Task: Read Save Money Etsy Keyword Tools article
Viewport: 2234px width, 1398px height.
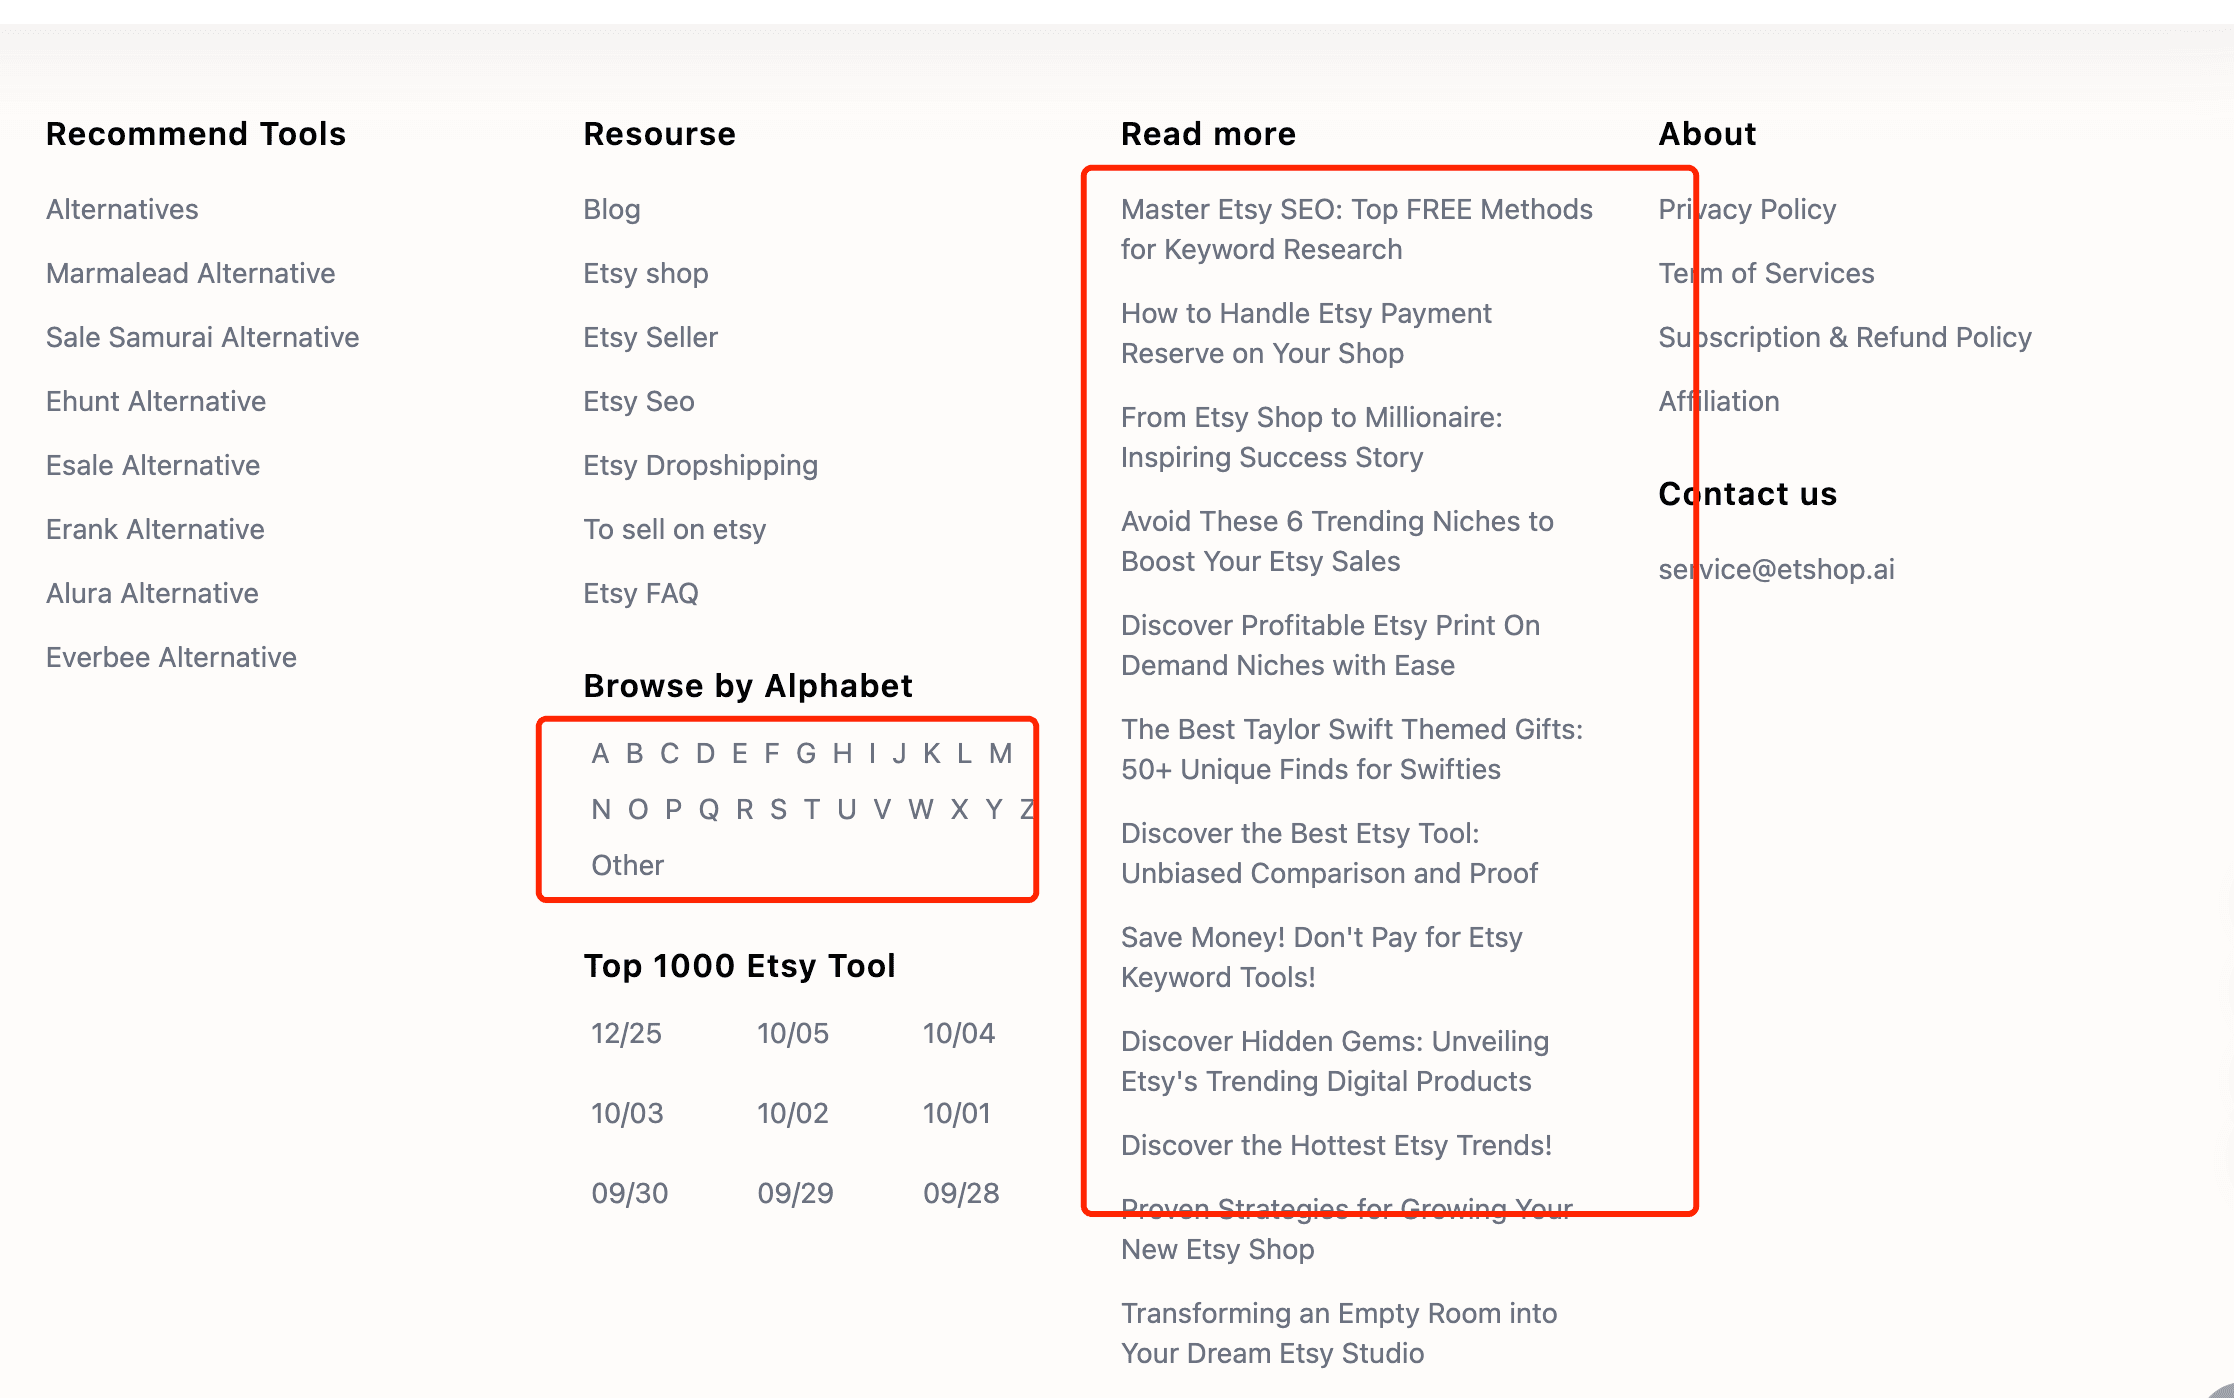Action: (x=1322, y=957)
